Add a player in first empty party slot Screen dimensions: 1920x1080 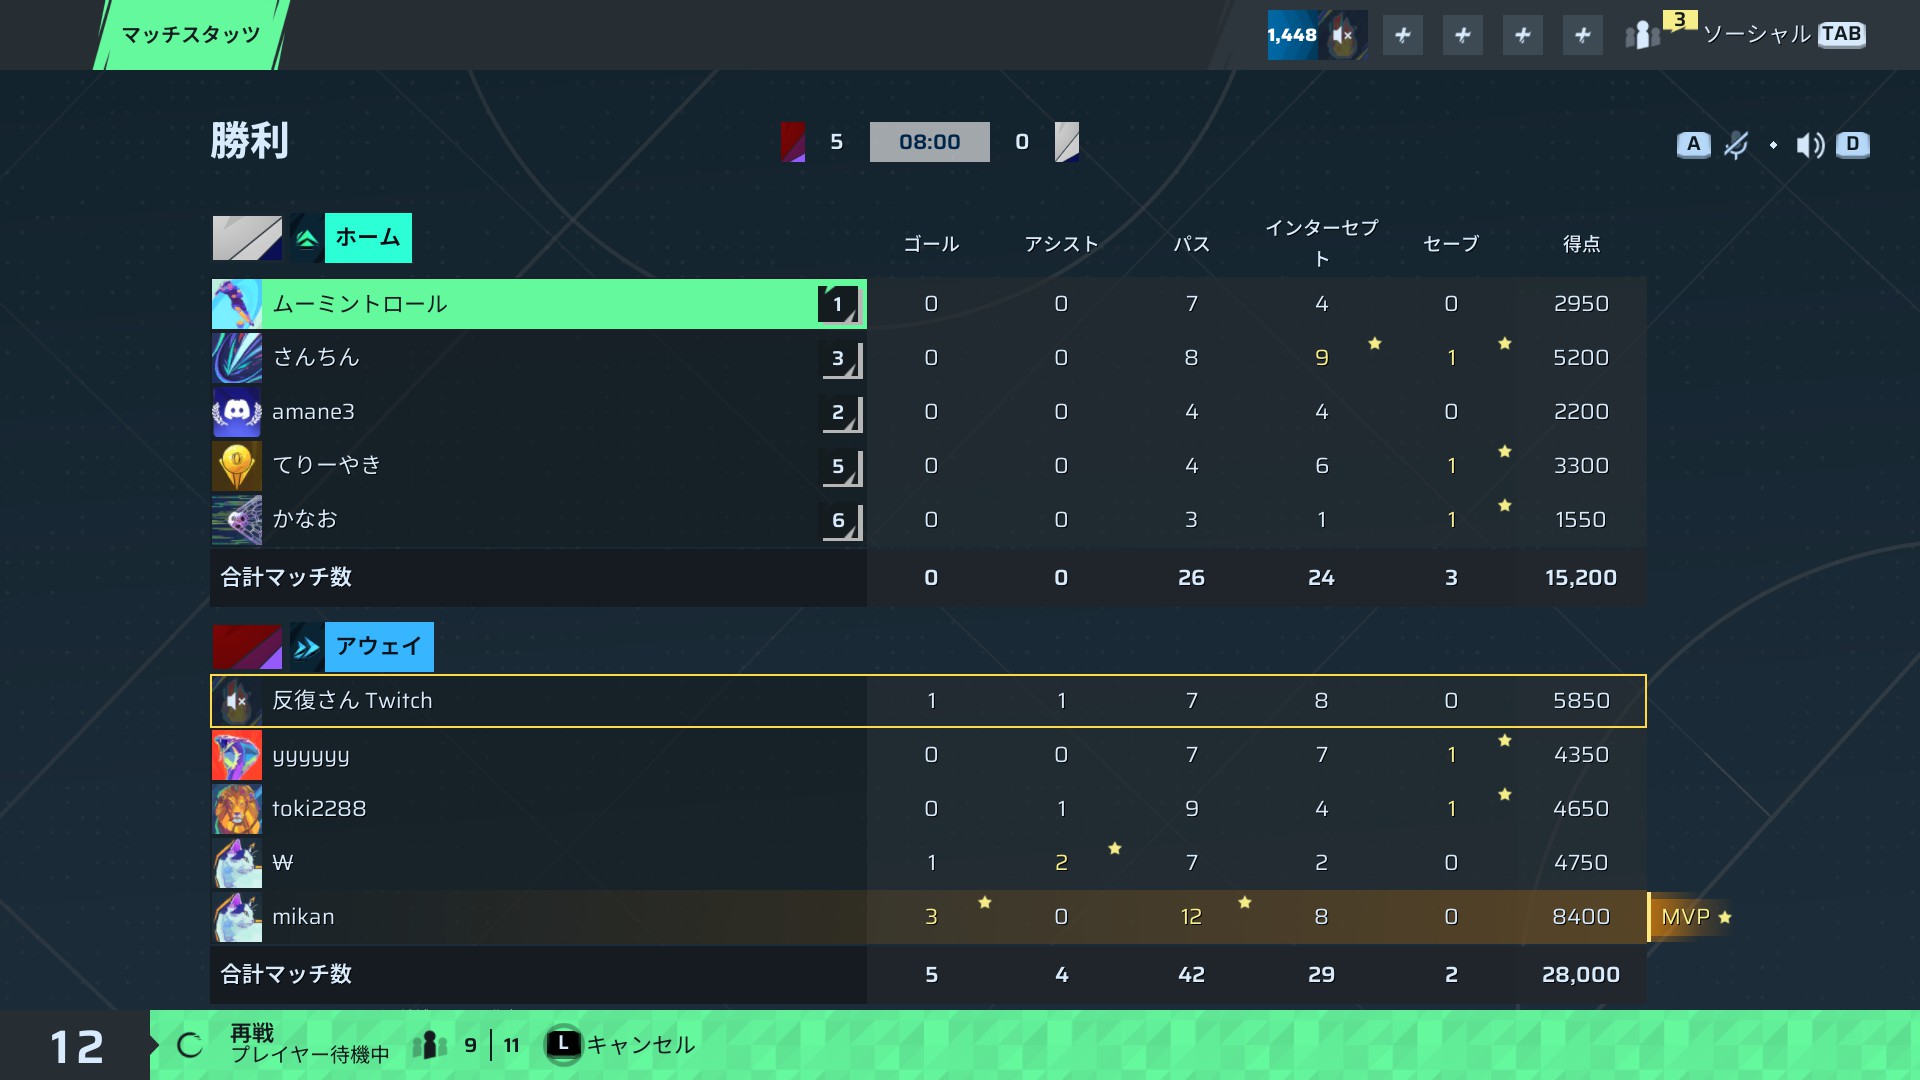pyautogui.click(x=1403, y=35)
